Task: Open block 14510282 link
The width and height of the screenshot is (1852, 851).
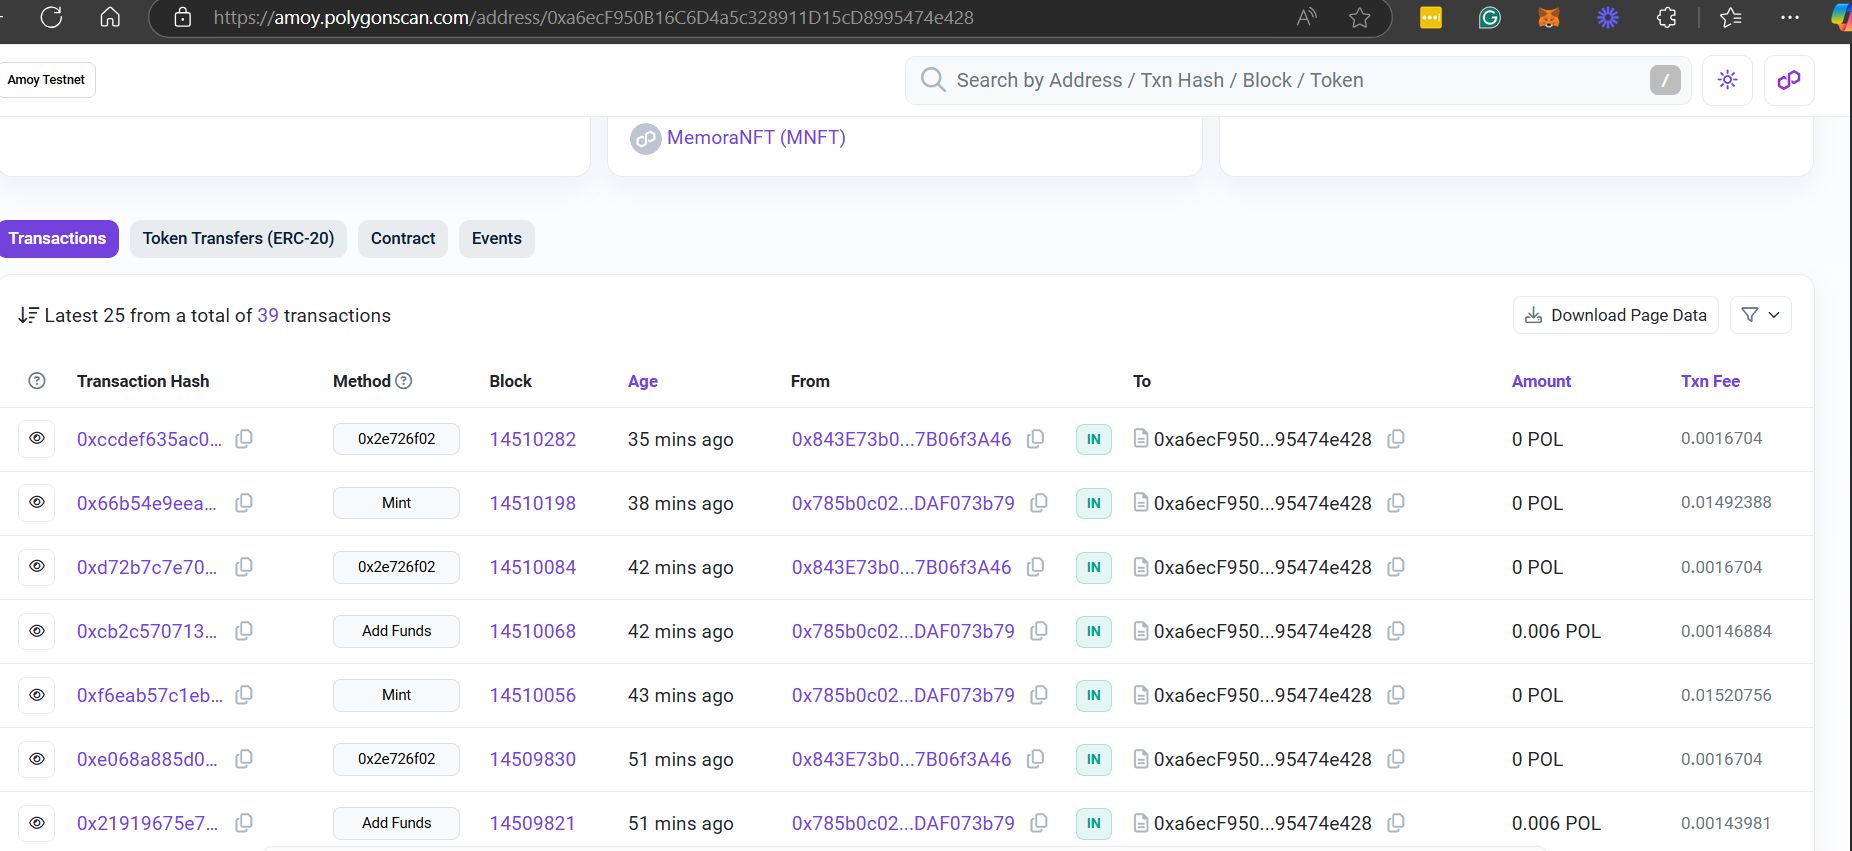Action: click(532, 439)
